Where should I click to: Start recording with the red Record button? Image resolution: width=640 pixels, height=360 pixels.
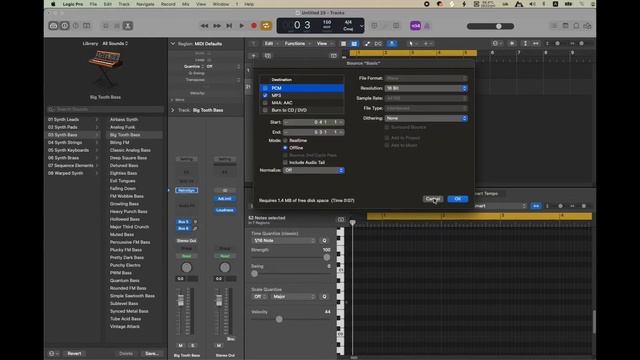pyautogui.click(x=254, y=26)
